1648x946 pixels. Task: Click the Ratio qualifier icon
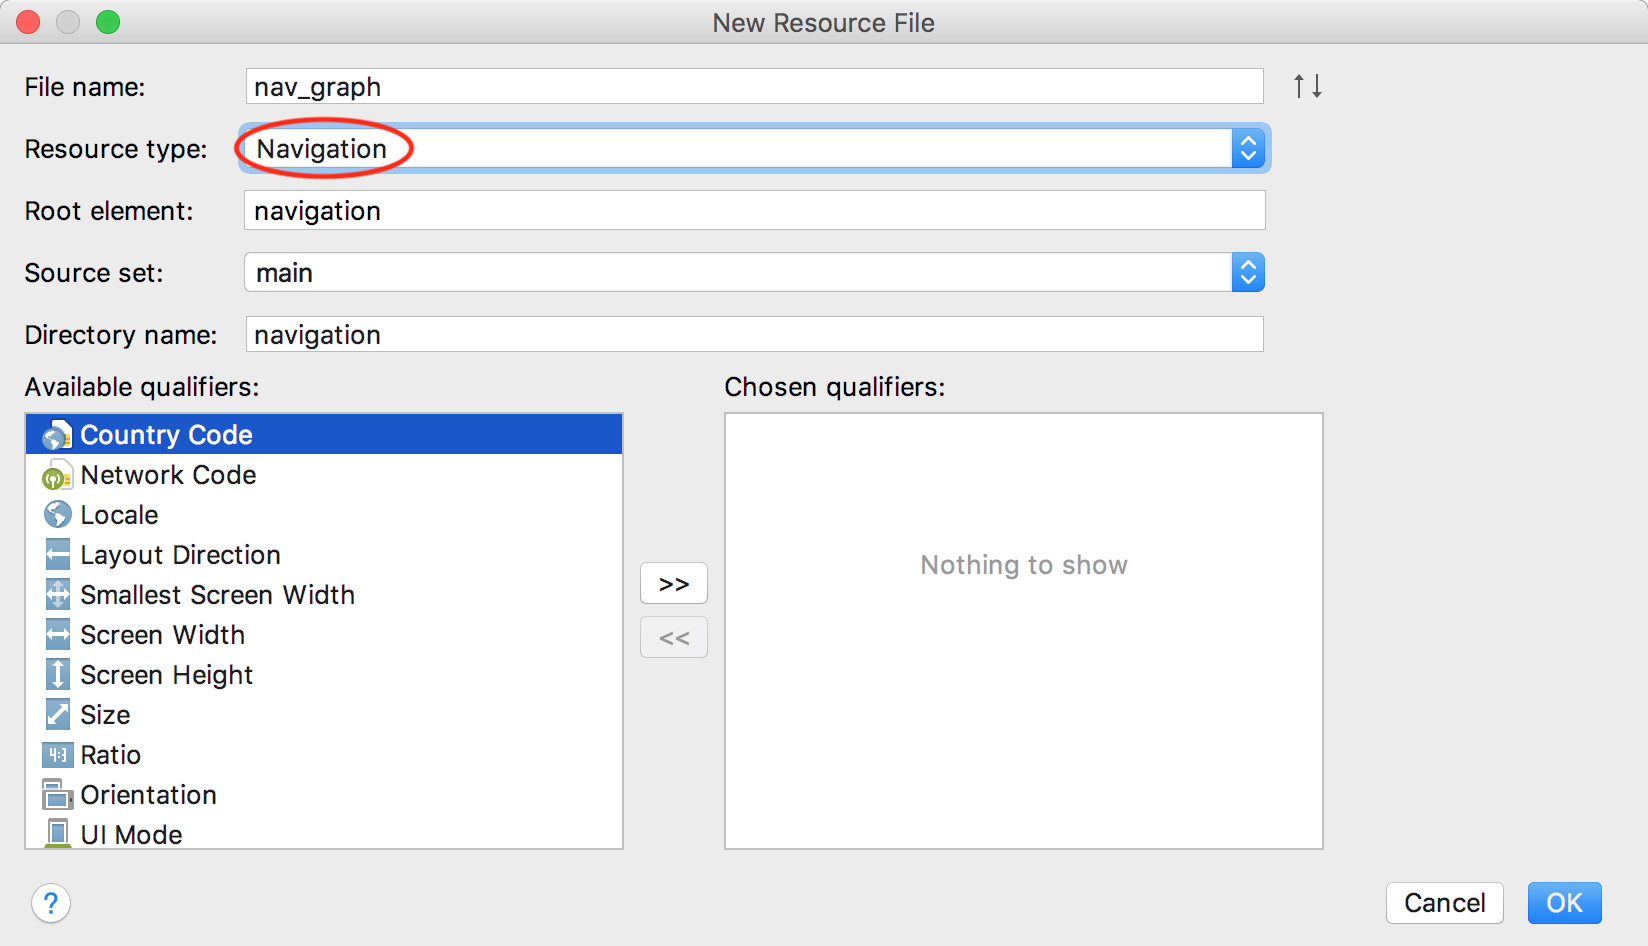[57, 755]
